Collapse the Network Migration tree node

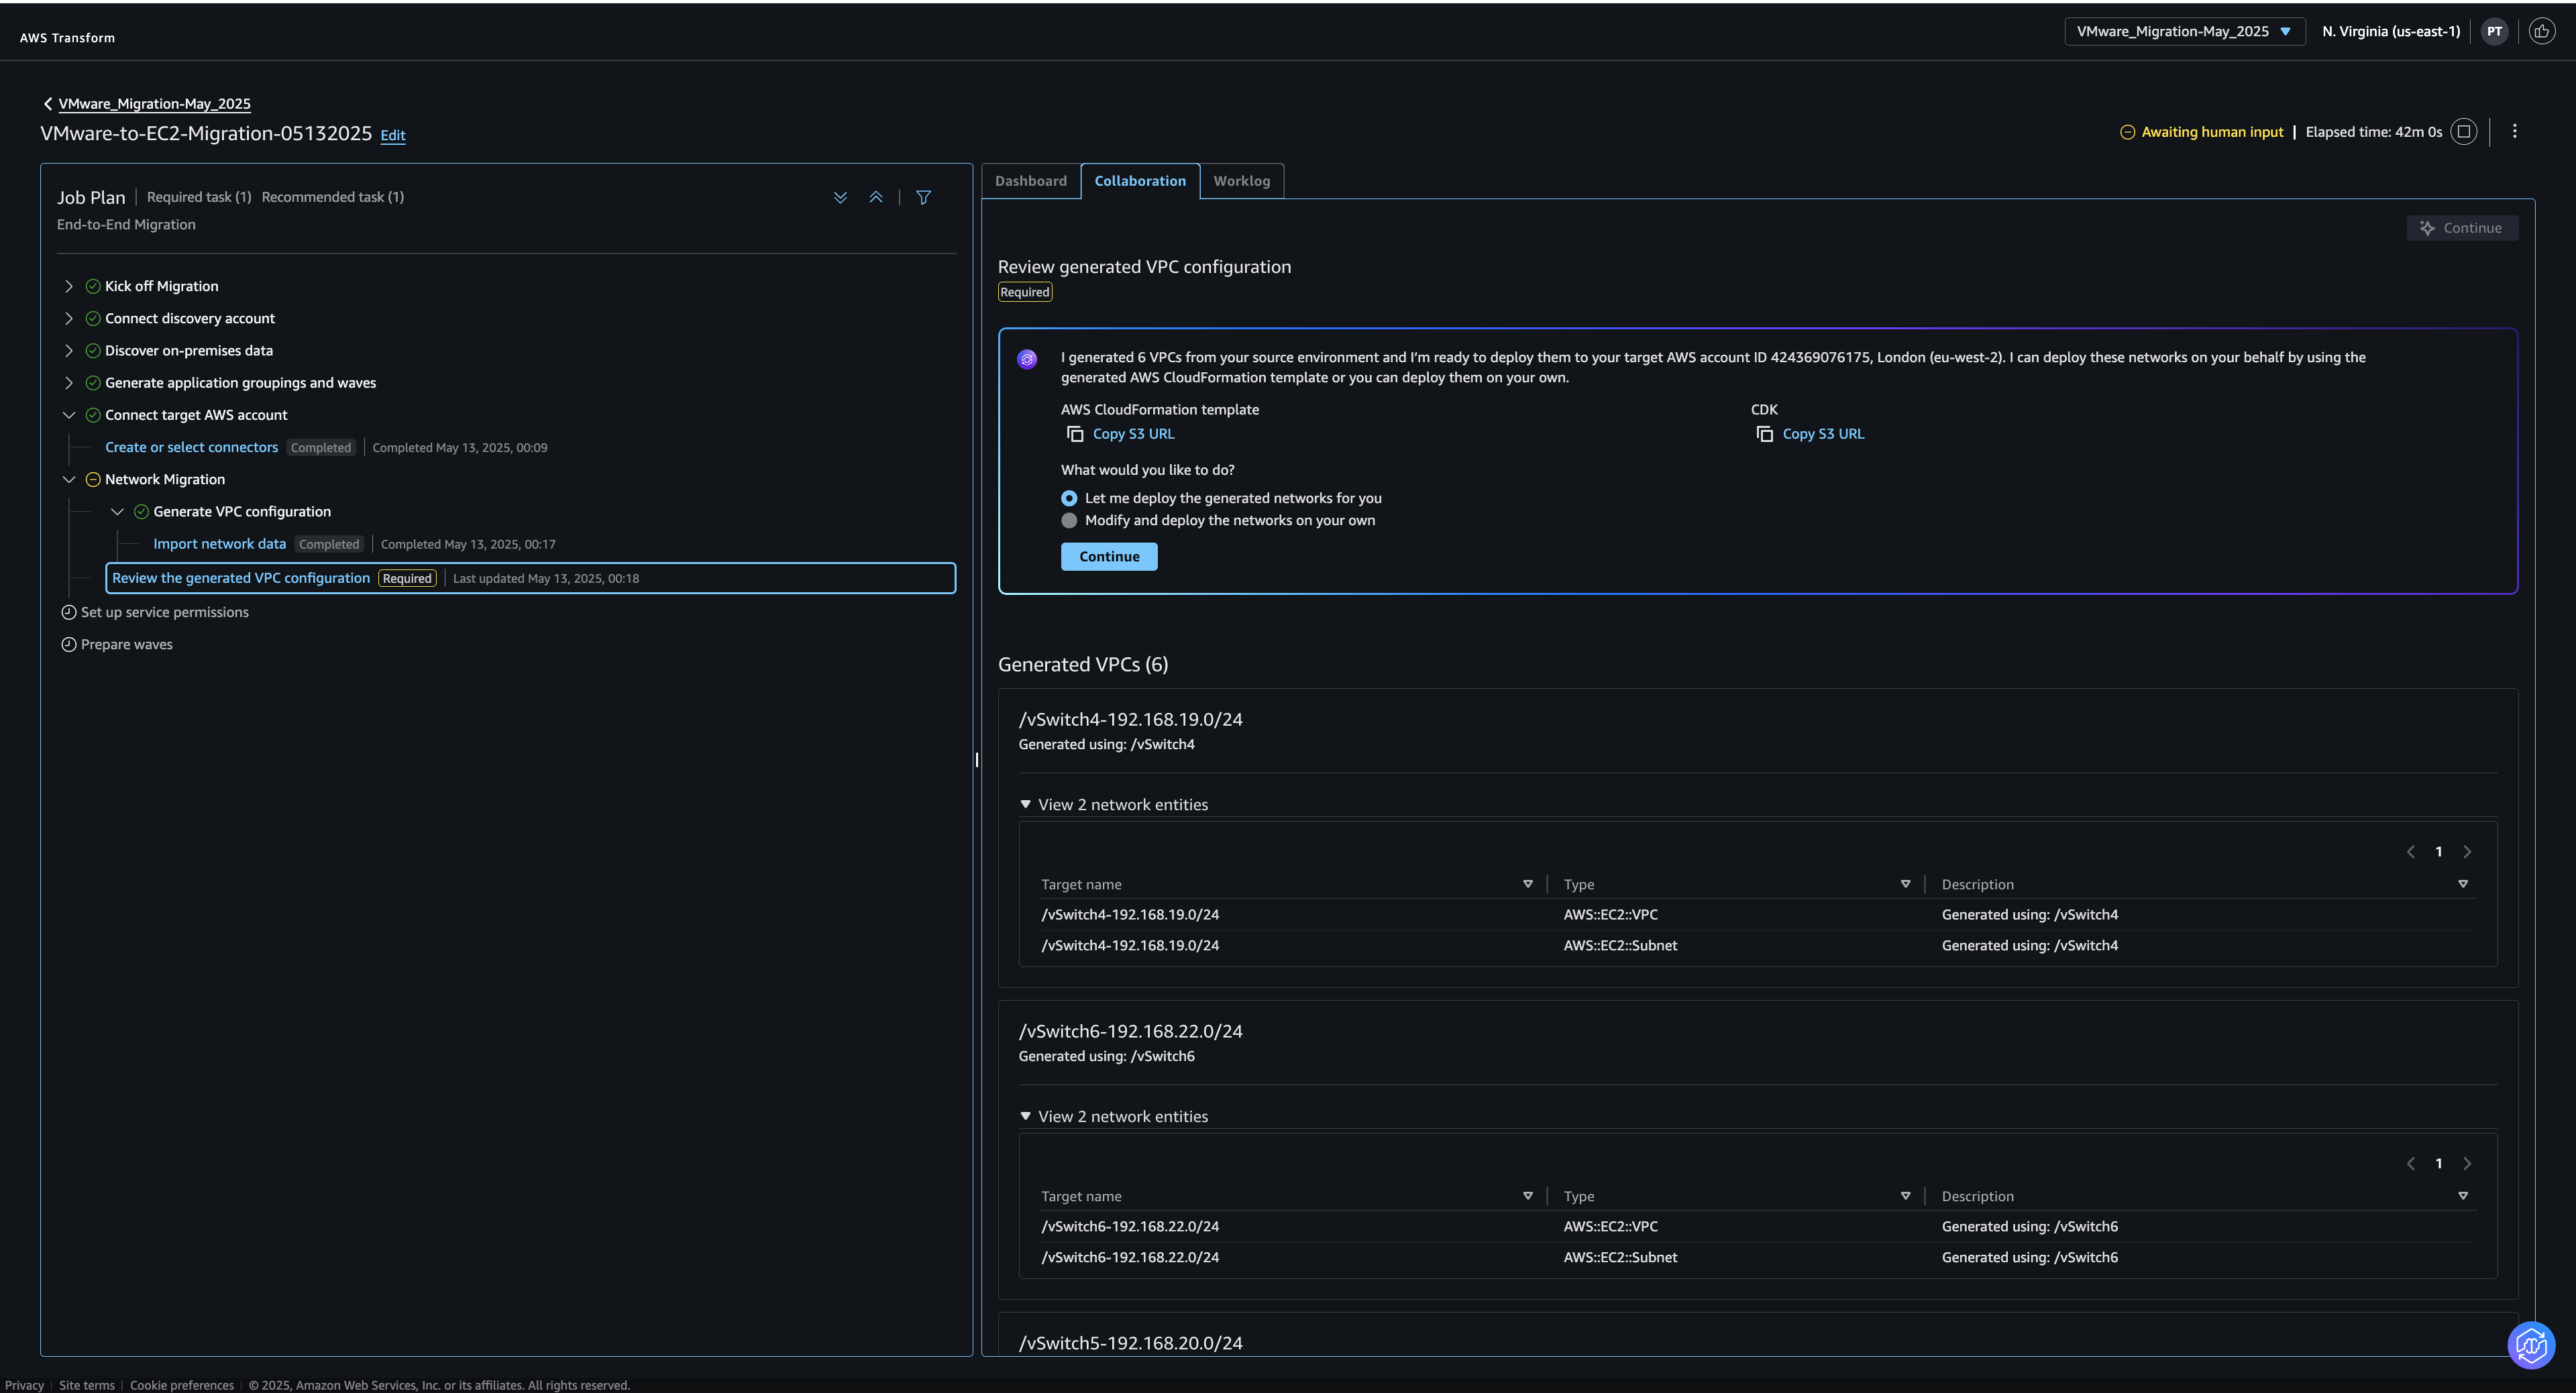(x=69, y=479)
